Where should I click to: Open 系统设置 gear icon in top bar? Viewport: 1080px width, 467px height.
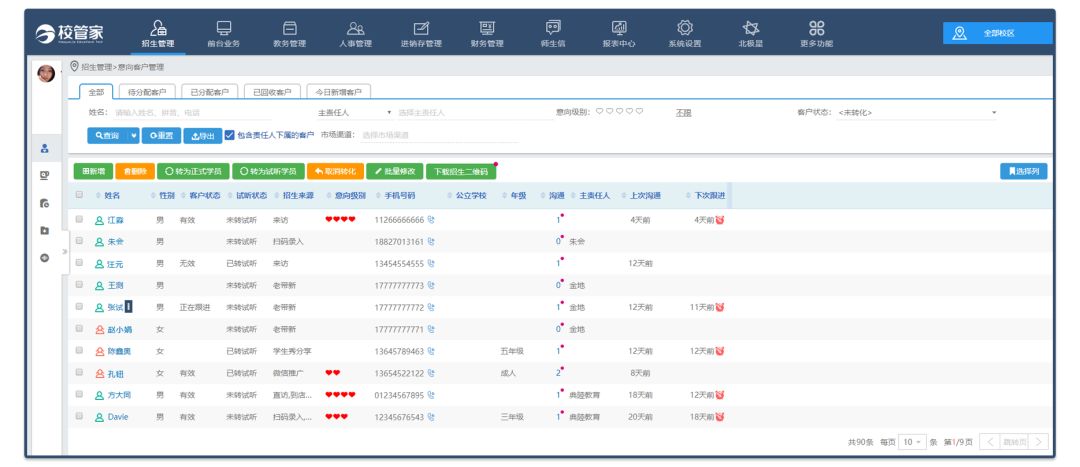(x=685, y=28)
